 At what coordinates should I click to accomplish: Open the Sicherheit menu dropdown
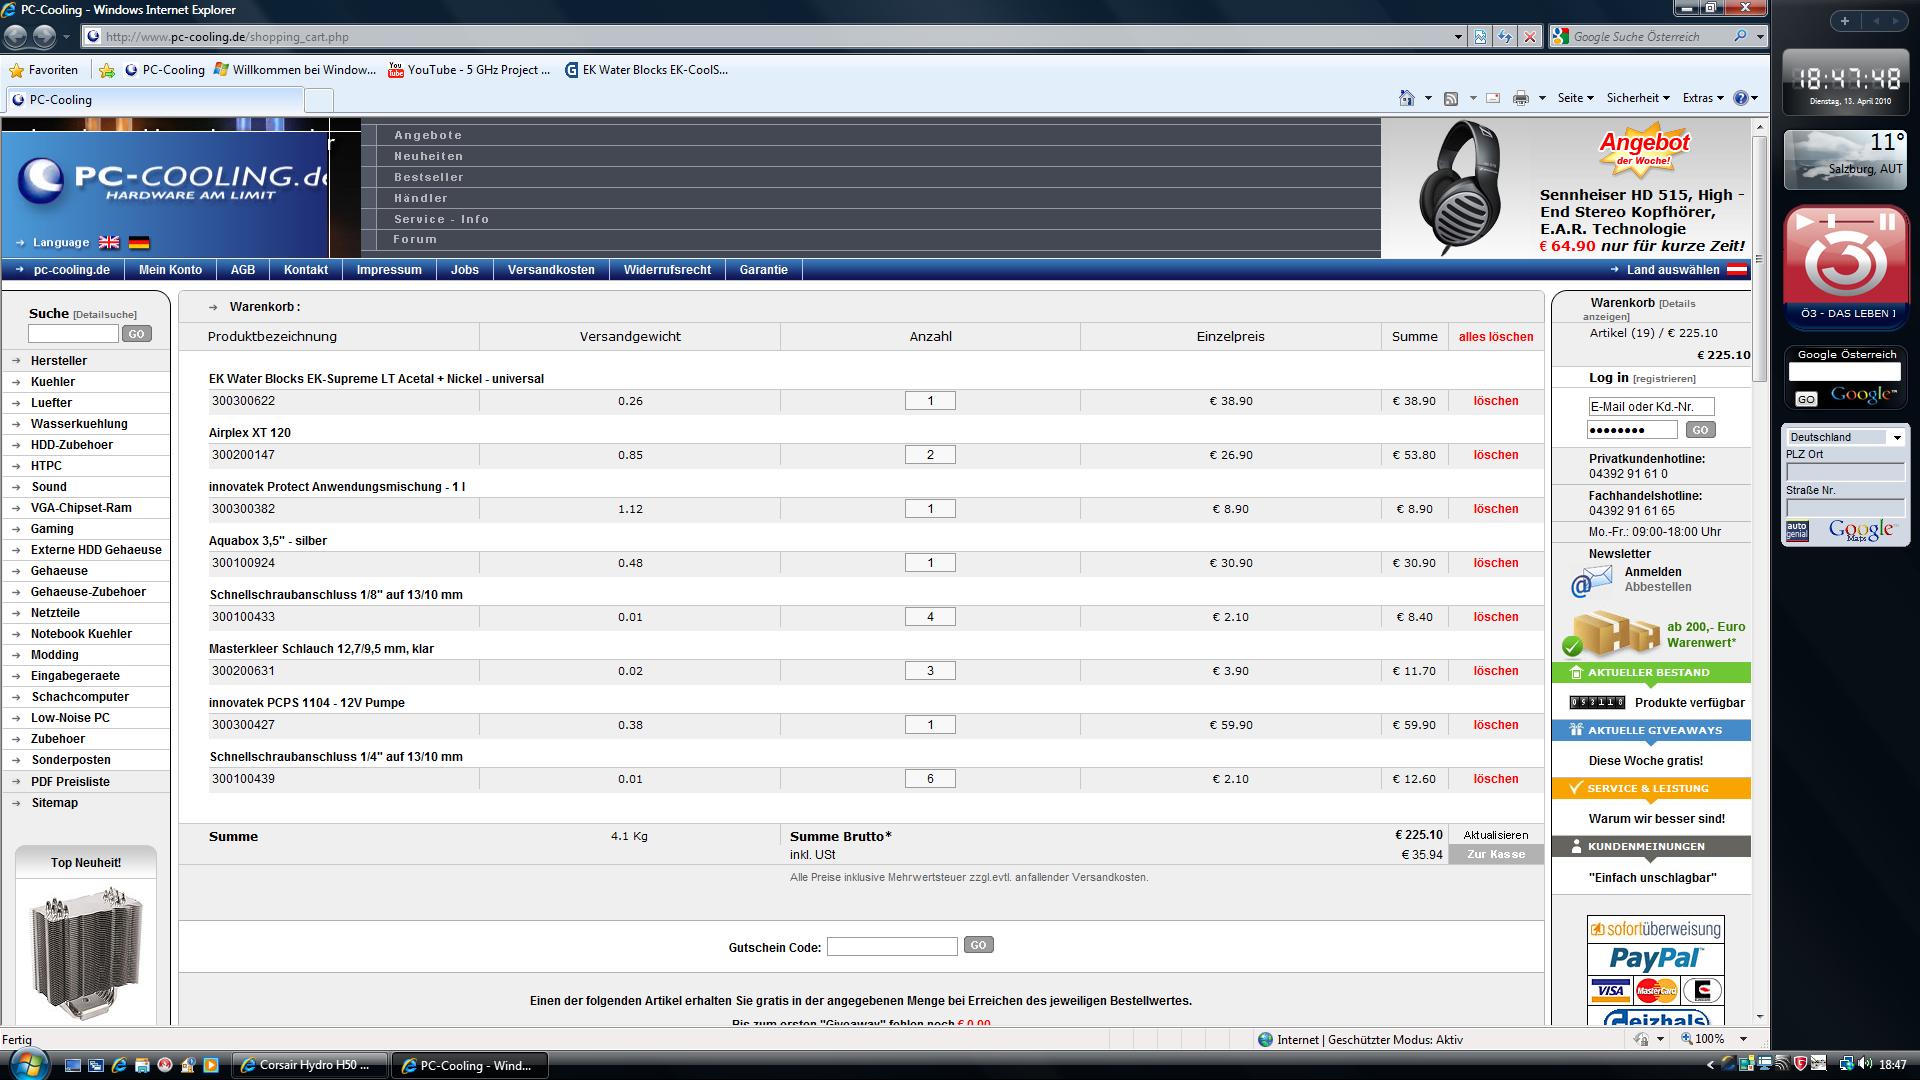[x=1638, y=98]
